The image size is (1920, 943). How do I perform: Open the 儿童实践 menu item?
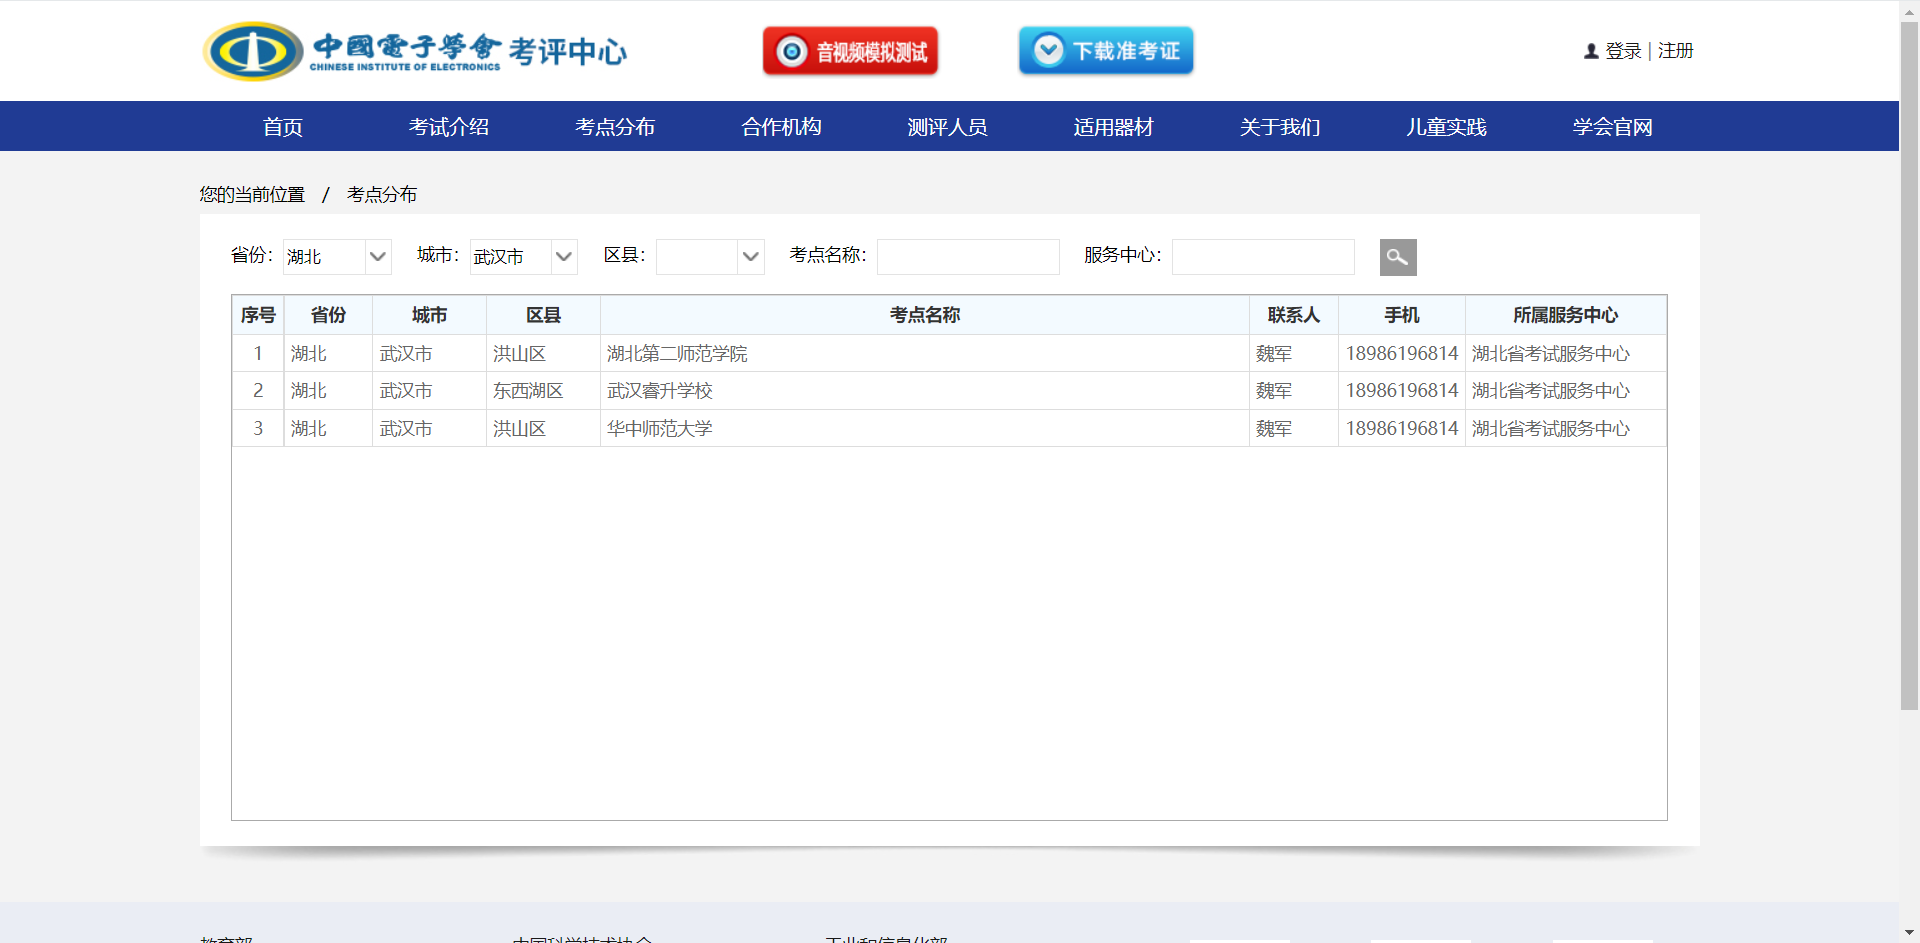1445,127
